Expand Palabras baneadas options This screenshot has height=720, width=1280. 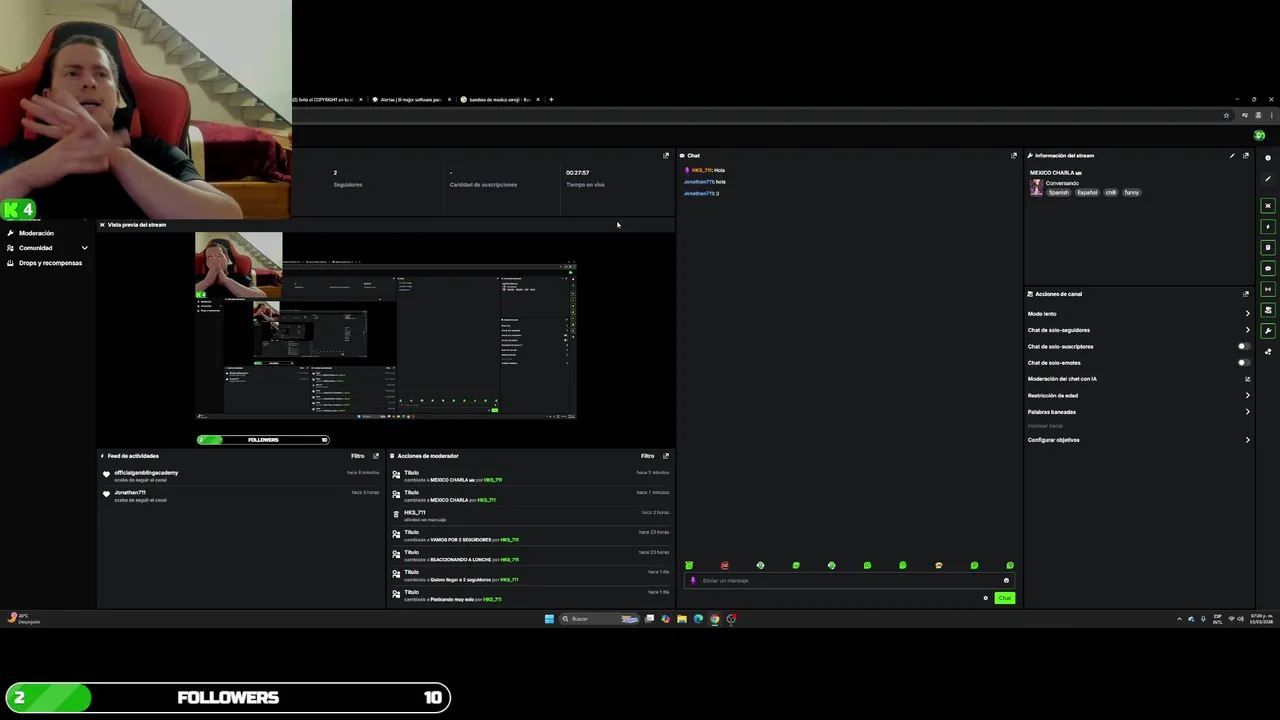(x=1247, y=412)
